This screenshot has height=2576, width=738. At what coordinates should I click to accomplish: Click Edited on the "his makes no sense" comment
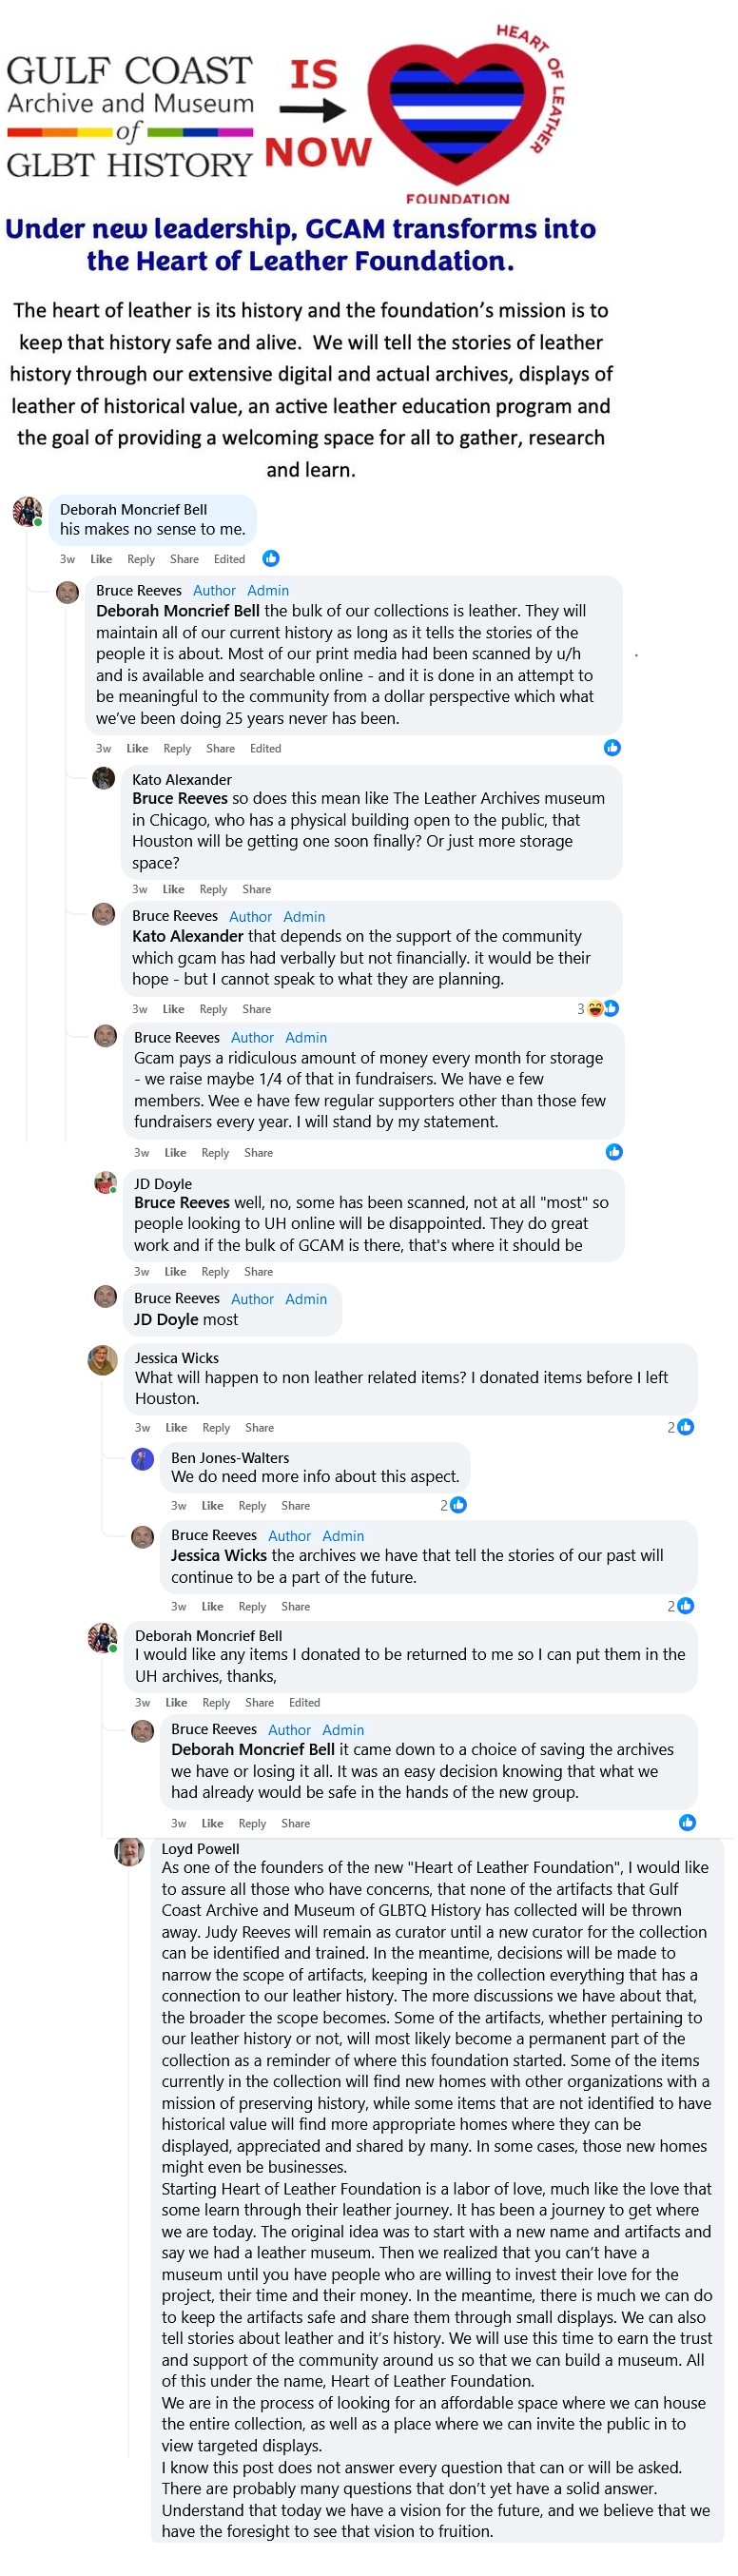coord(229,559)
